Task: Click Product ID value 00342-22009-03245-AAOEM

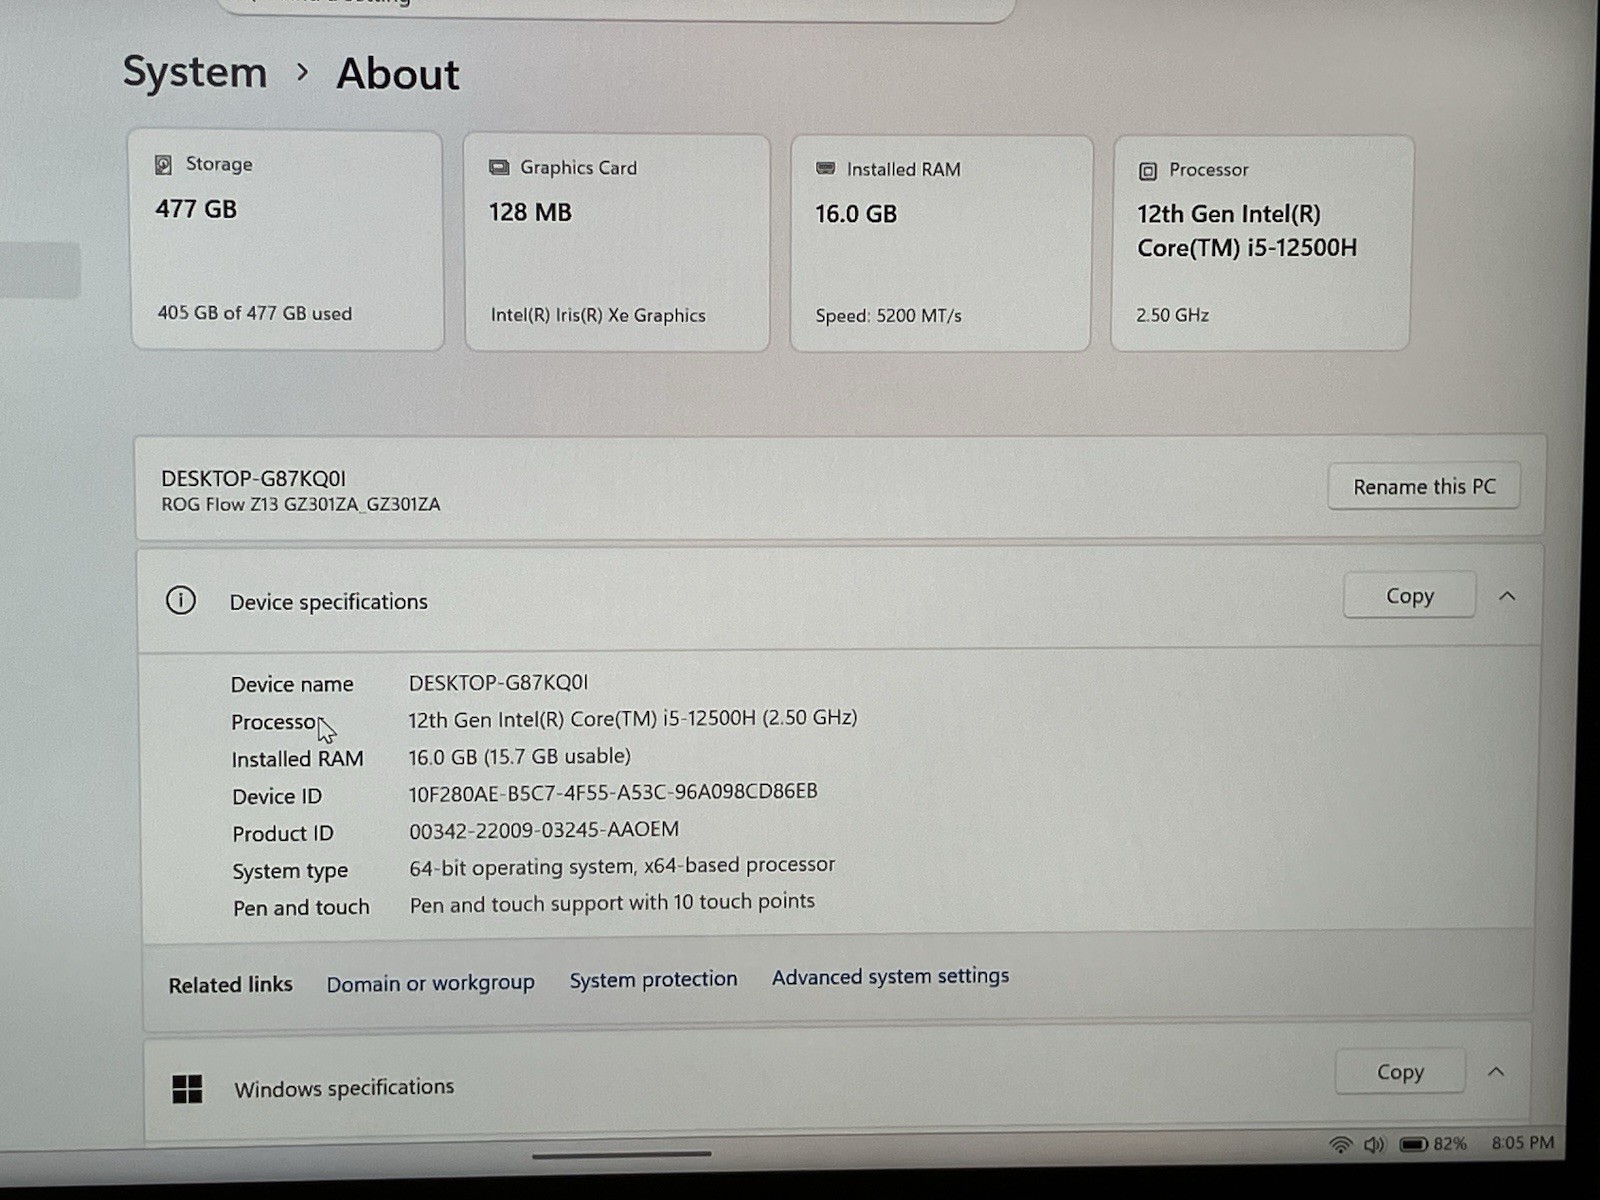Action: coord(544,830)
